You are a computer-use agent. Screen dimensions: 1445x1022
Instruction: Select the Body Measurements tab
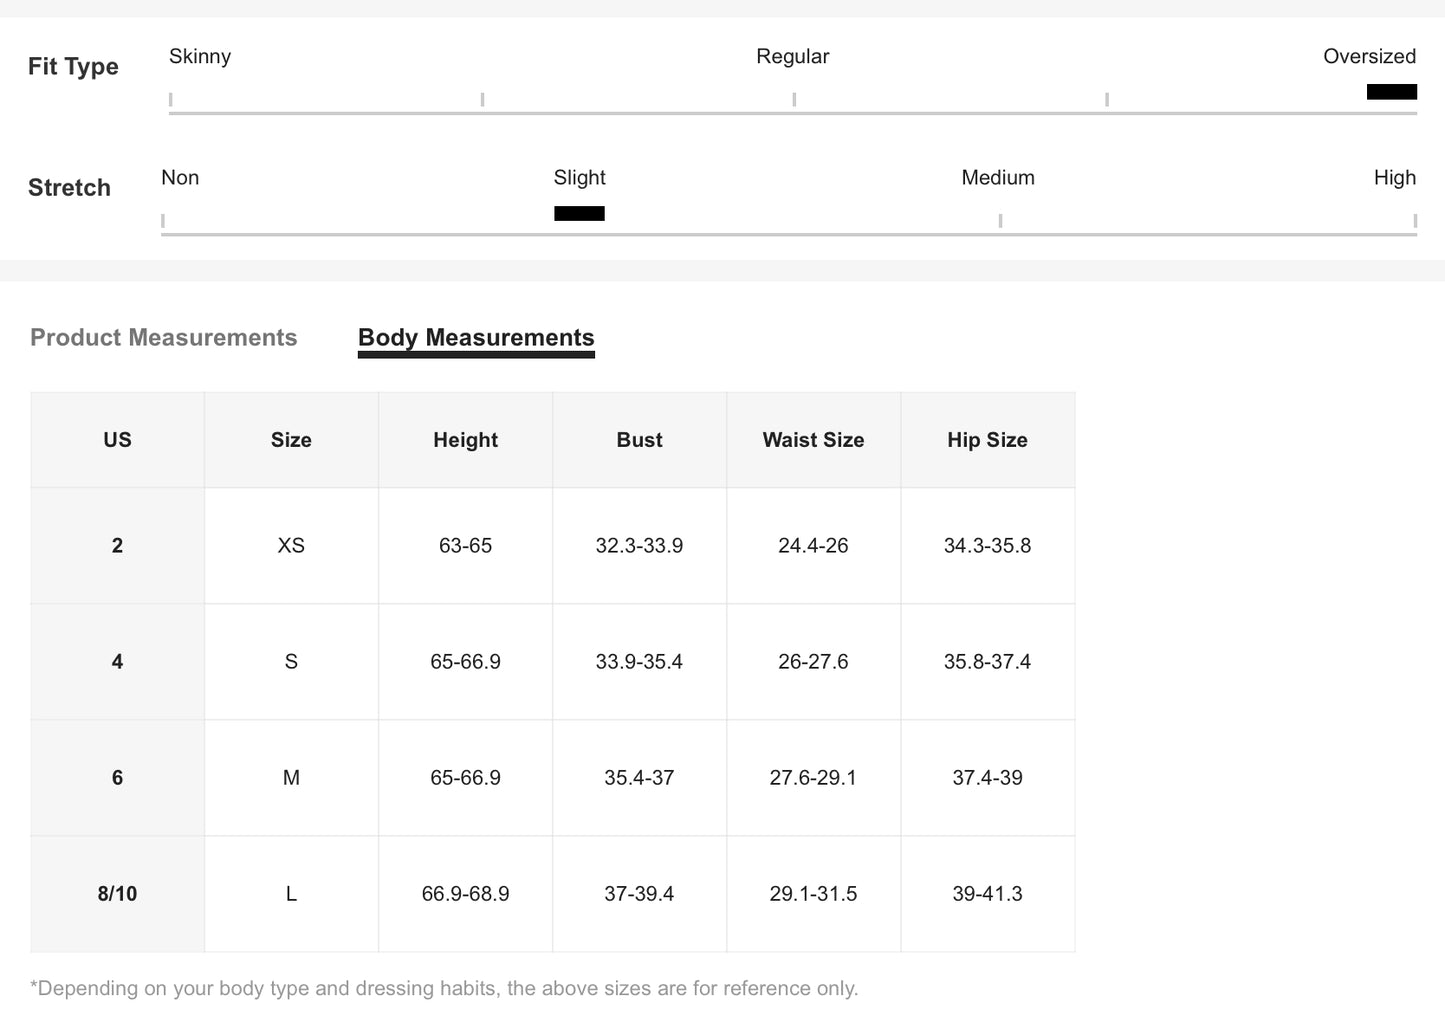pyautogui.click(x=476, y=338)
